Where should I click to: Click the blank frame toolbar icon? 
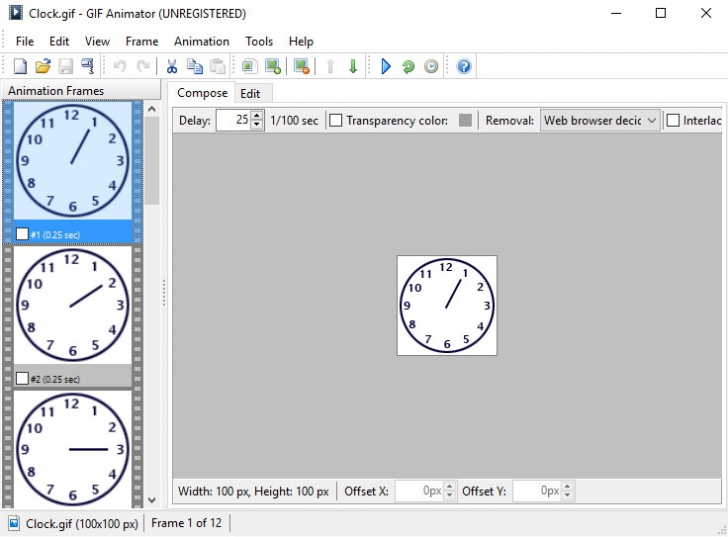tap(250, 66)
